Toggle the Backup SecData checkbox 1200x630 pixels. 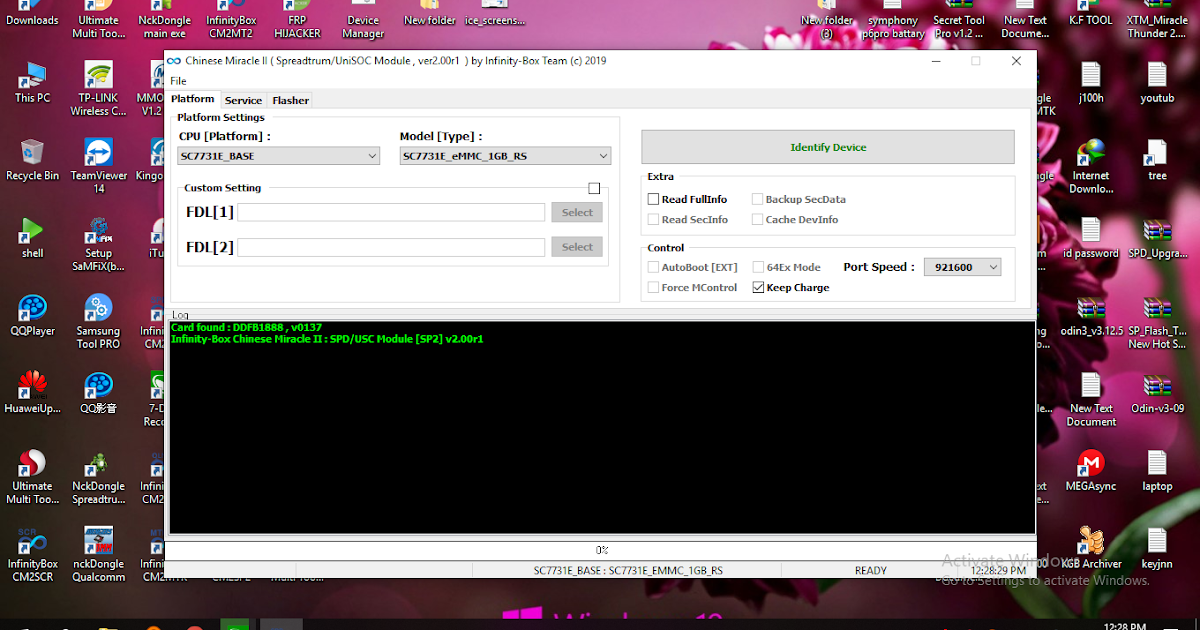pos(758,199)
